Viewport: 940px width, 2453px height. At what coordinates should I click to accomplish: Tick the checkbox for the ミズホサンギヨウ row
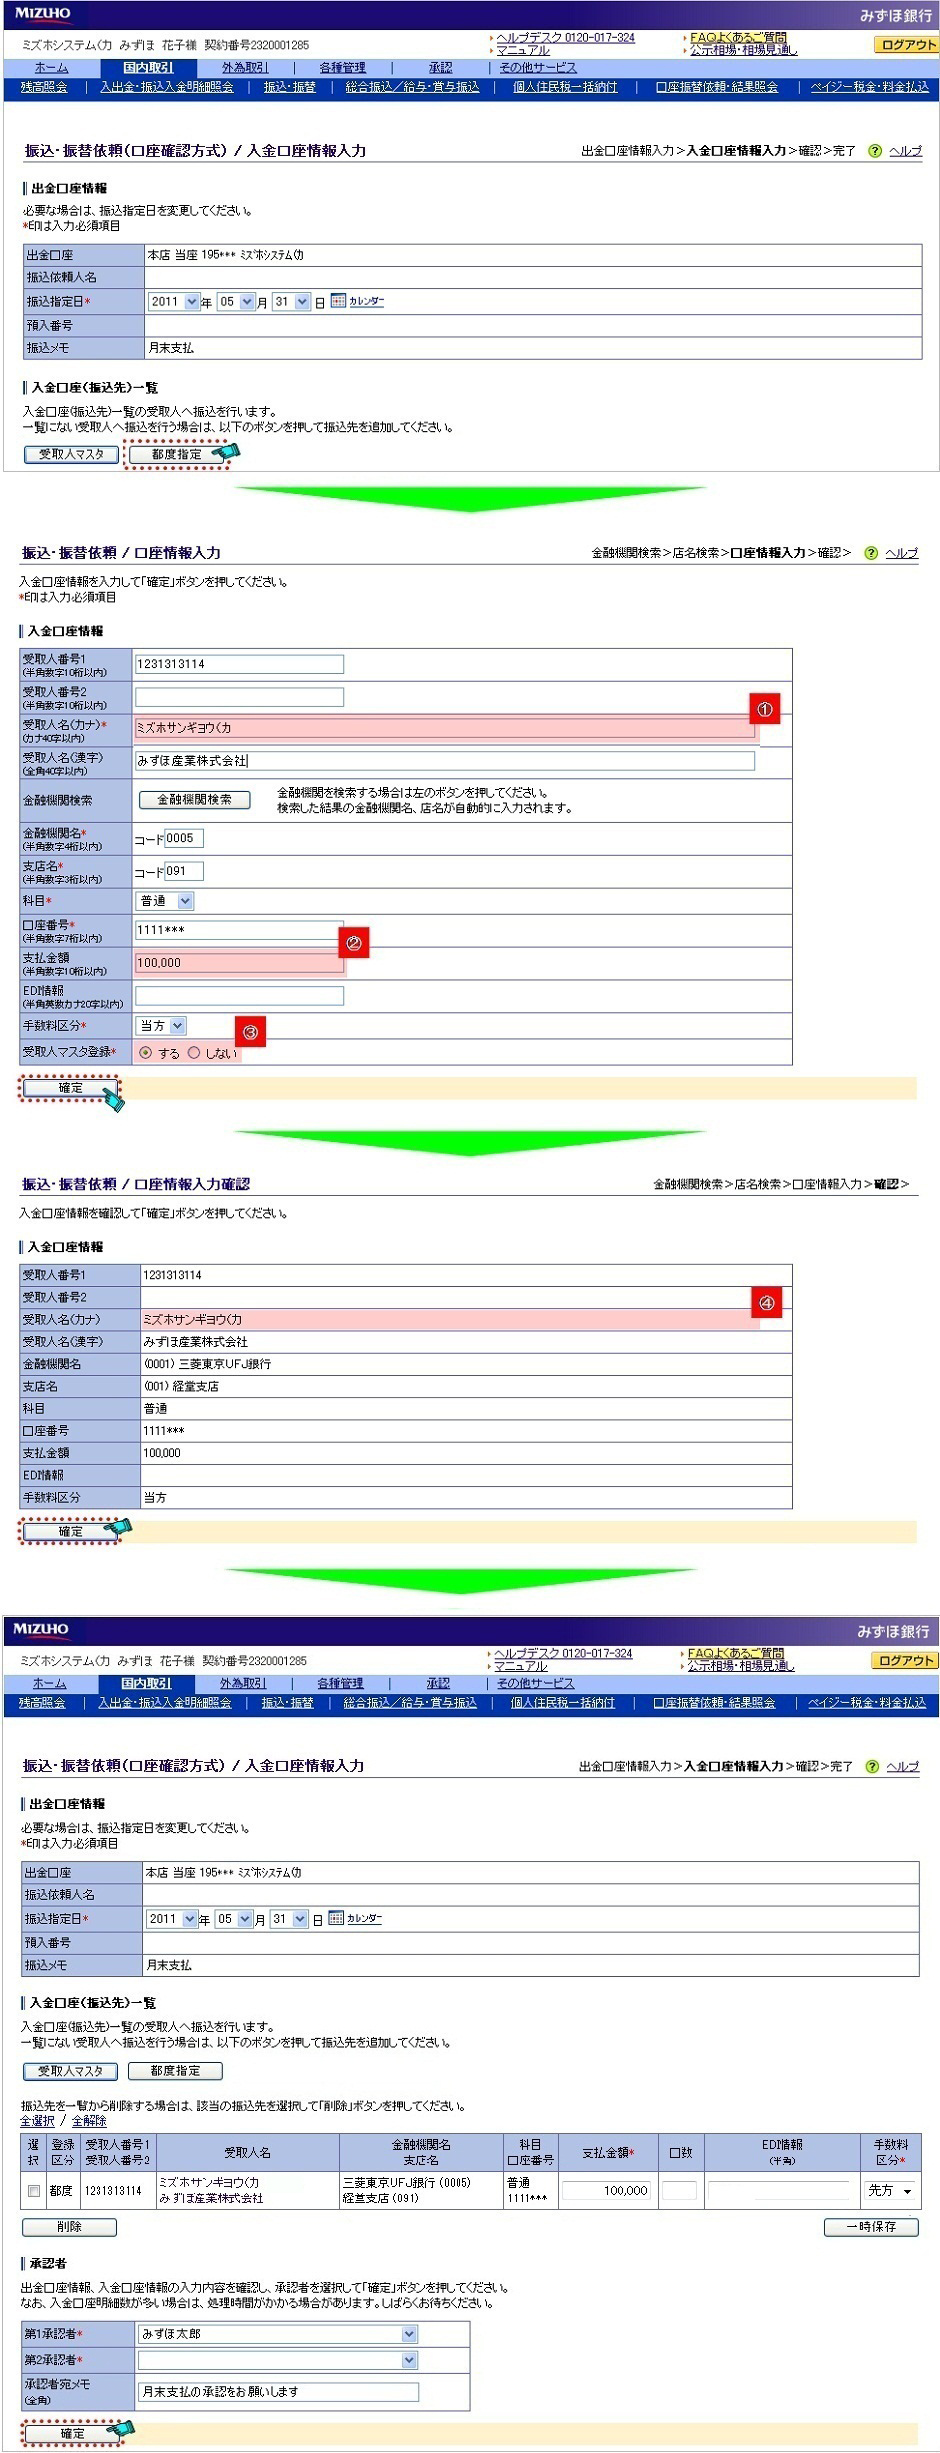(34, 2191)
